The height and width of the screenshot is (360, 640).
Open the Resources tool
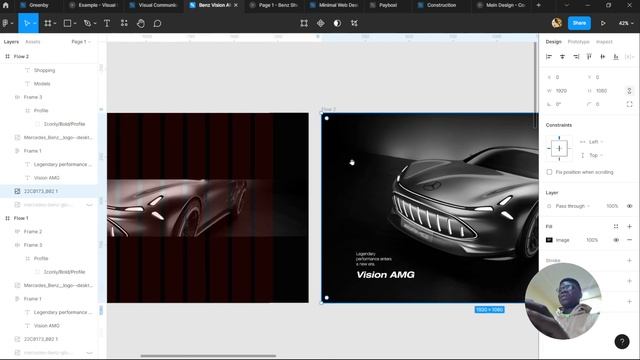(x=124, y=23)
